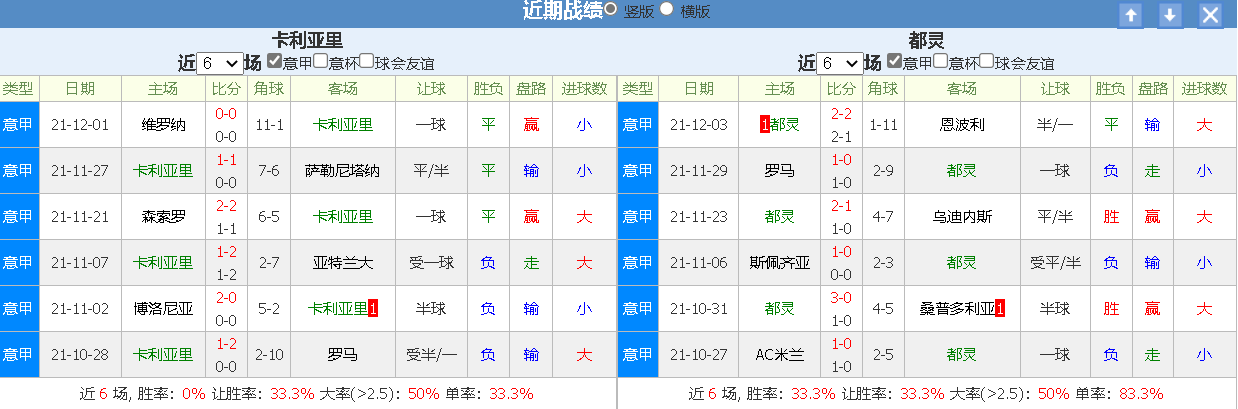Image resolution: width=1238 pixels, height=409 pixels.
Task: Close the 近期战绩 panel with X
Action: point(1211,15)
